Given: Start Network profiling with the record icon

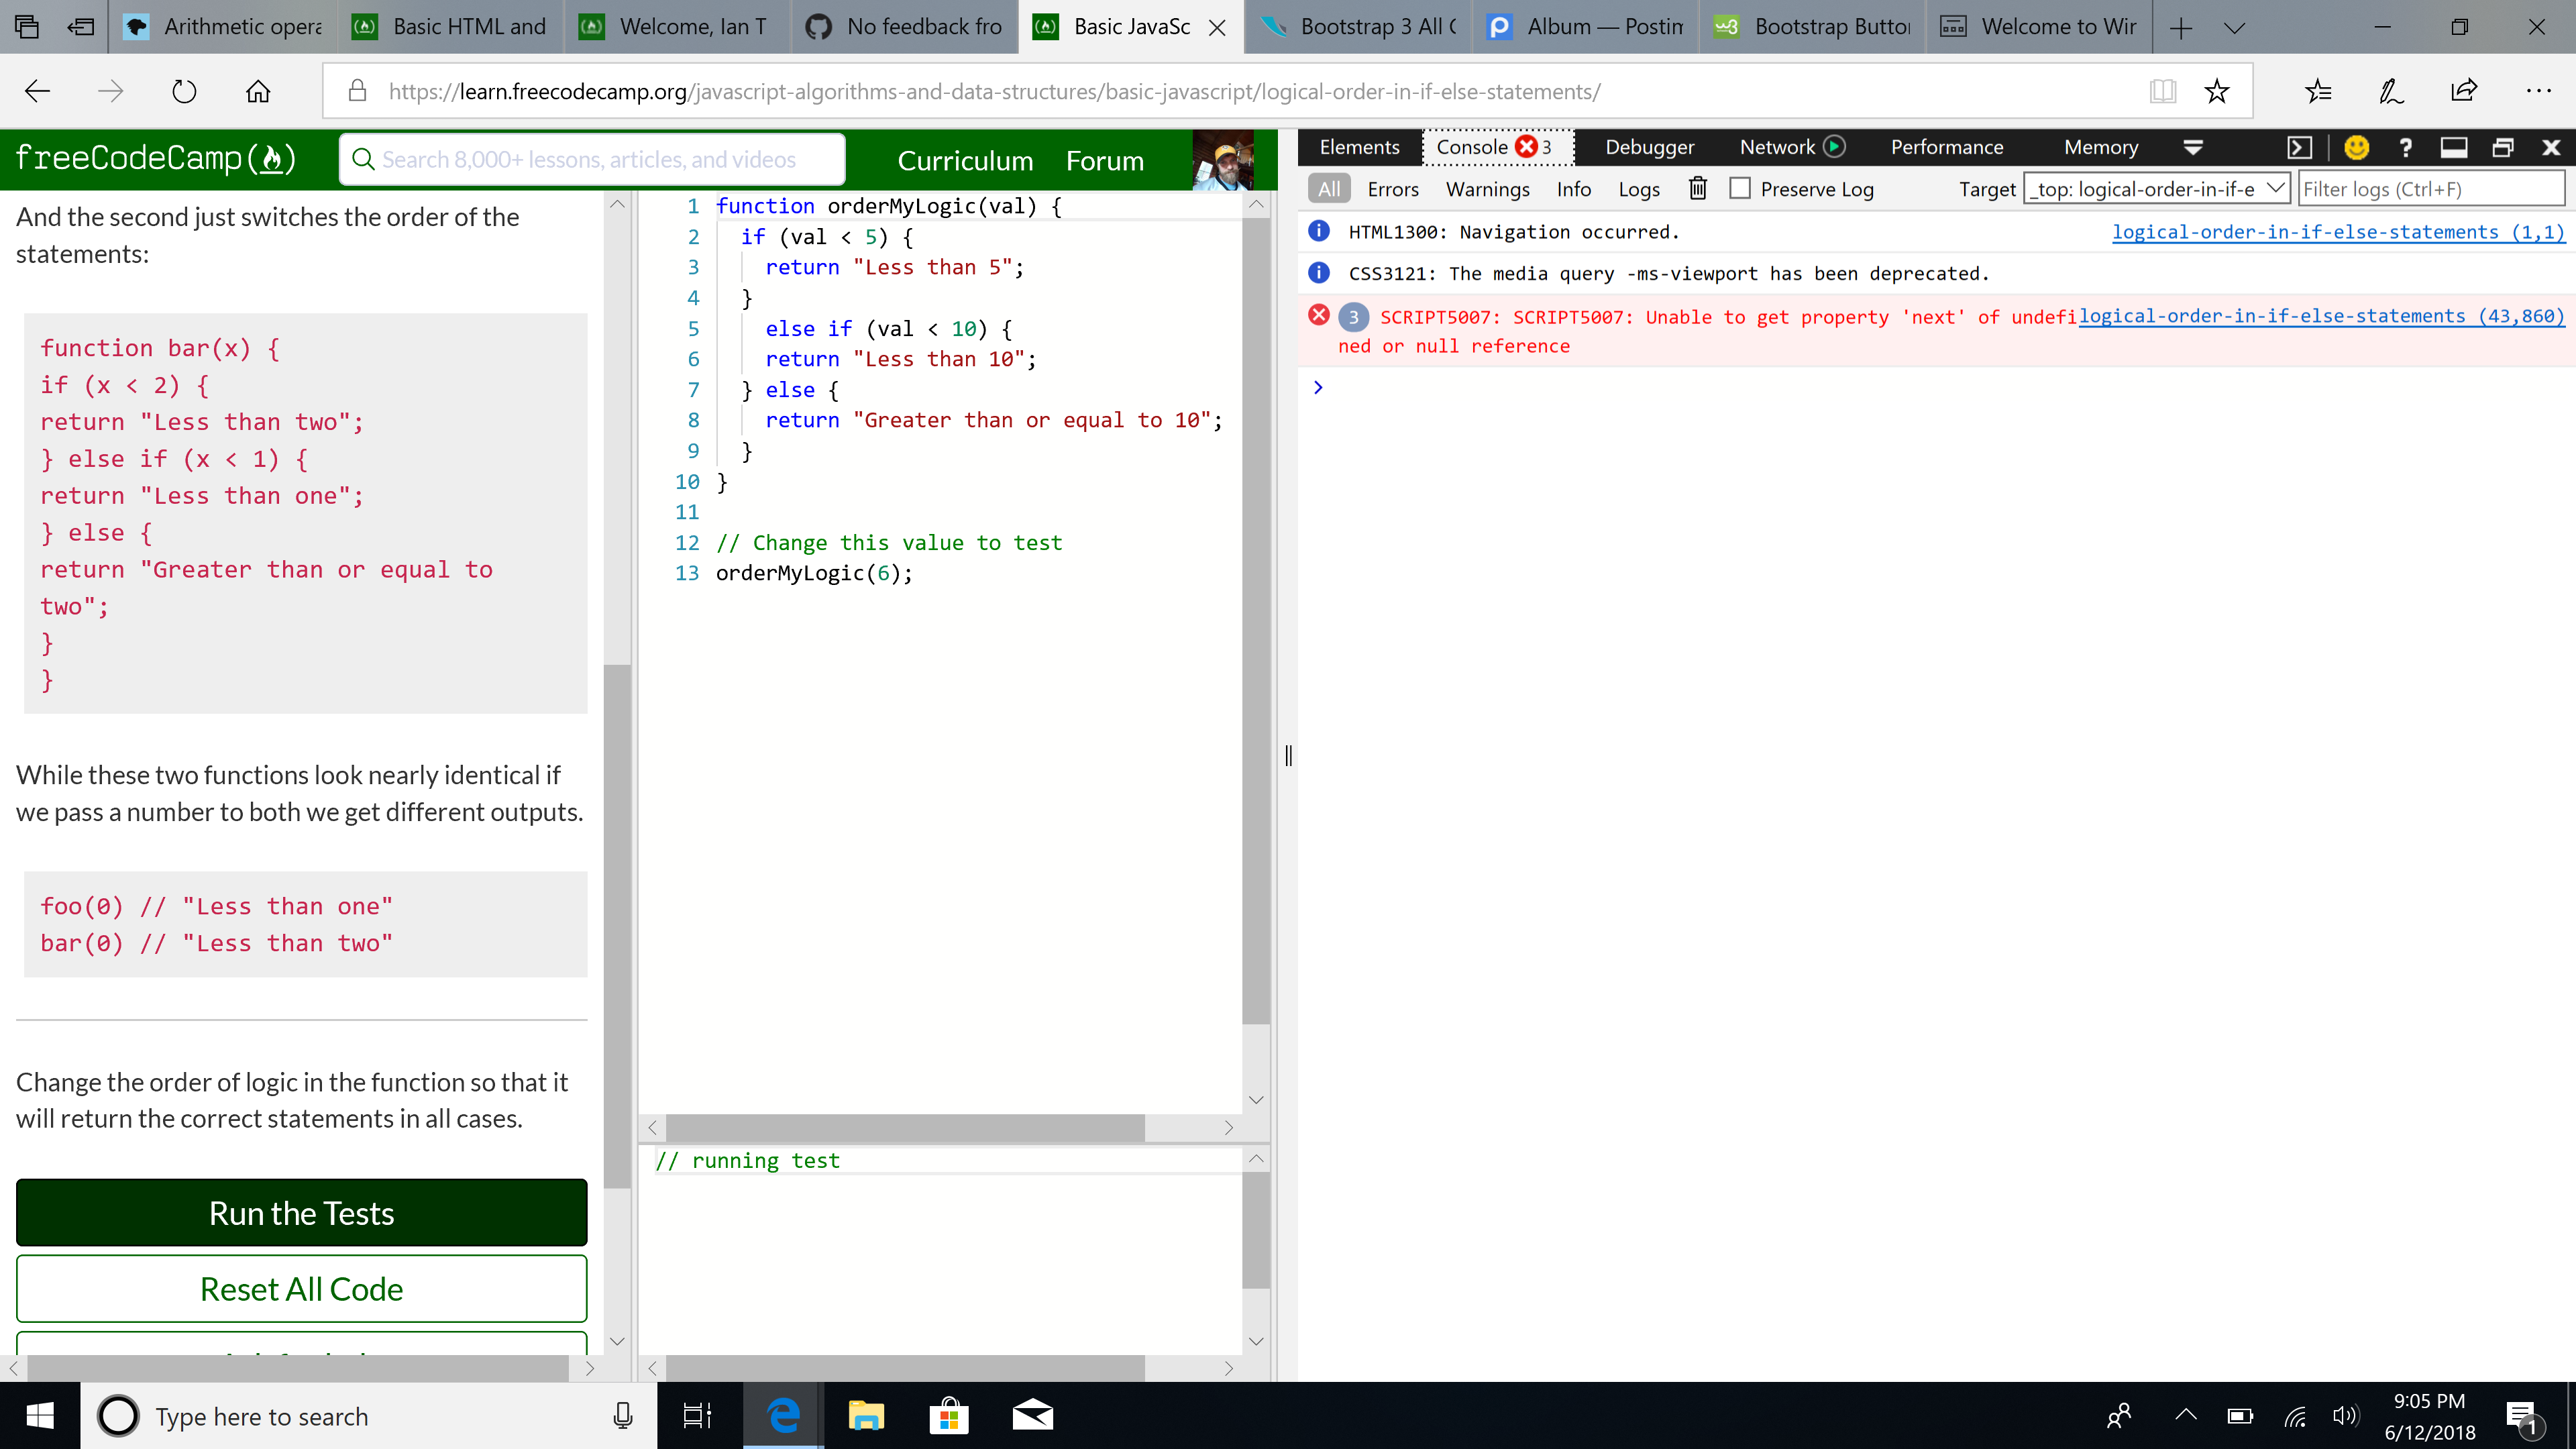Looking at the screenshot, I should 1835,146.
